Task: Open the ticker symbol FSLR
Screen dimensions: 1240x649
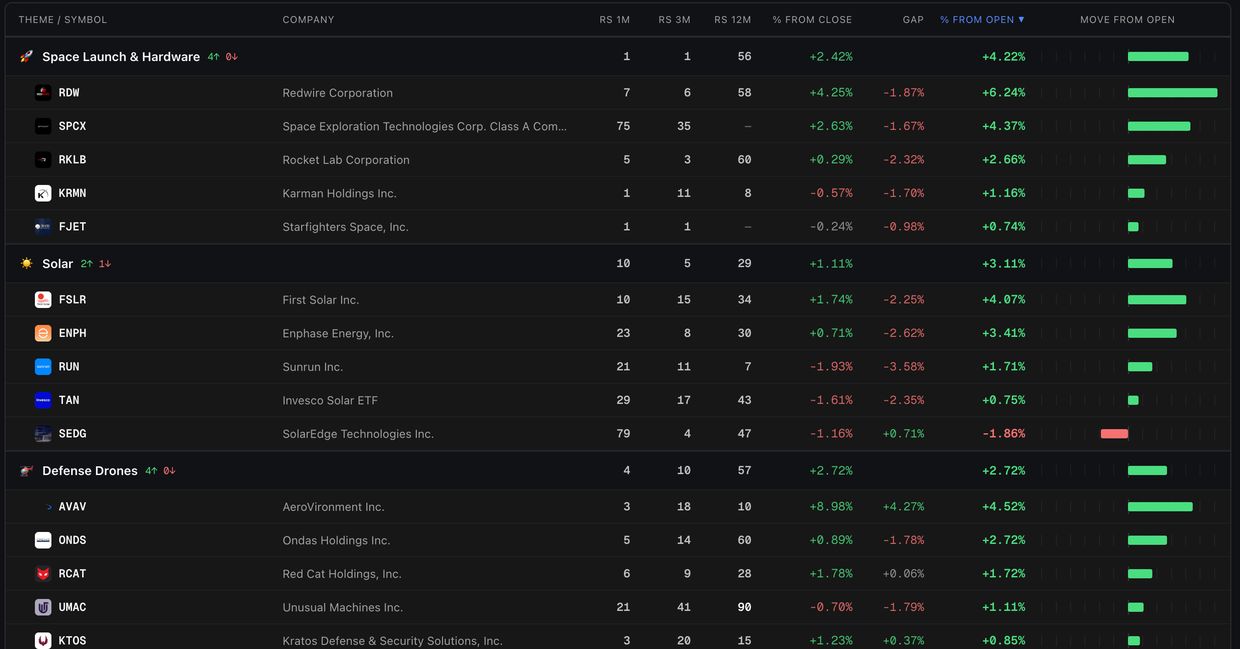Action: click(x=73, y=300)
